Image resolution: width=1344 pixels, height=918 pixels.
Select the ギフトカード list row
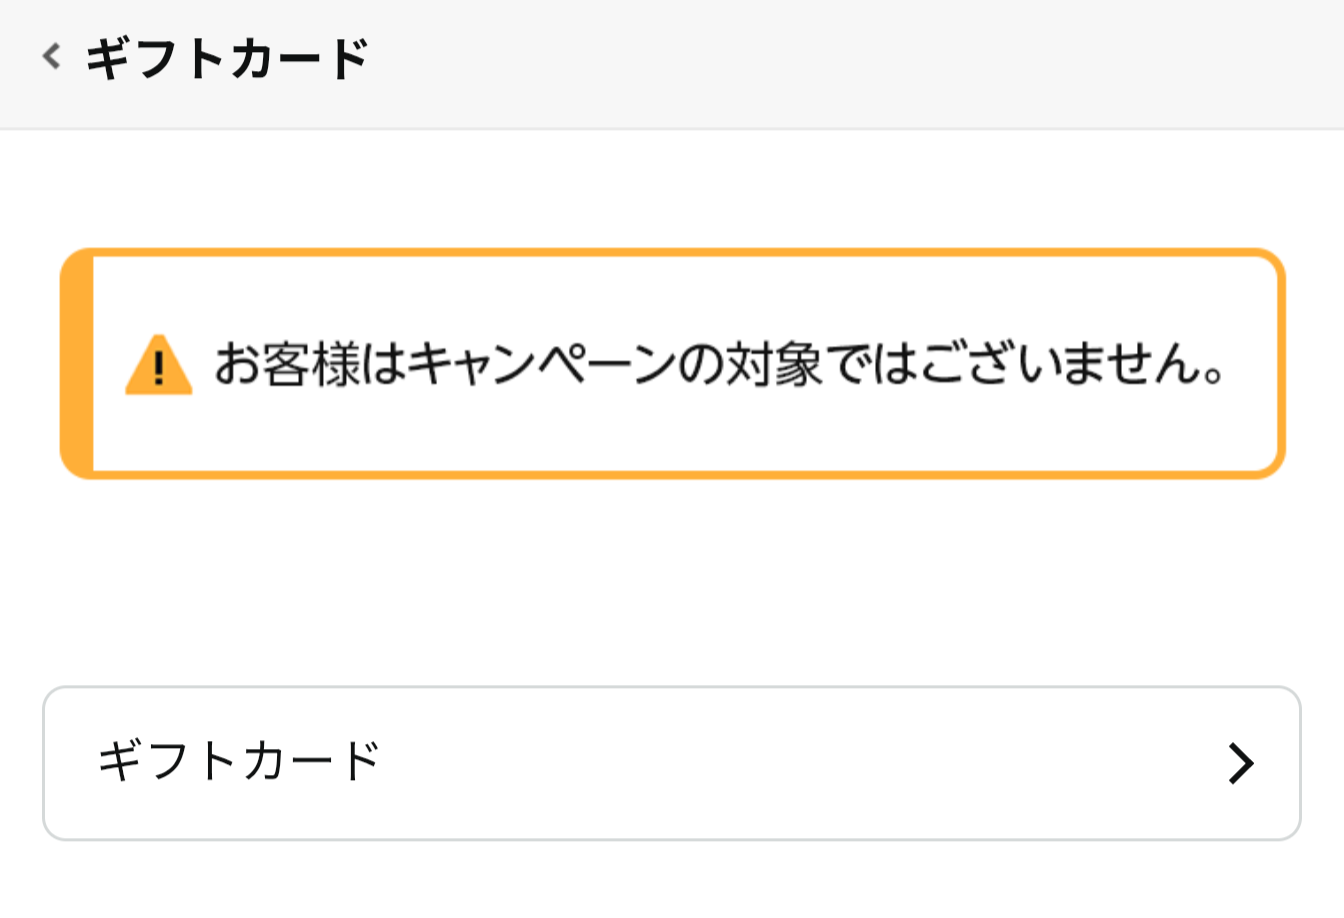point(670,763)
